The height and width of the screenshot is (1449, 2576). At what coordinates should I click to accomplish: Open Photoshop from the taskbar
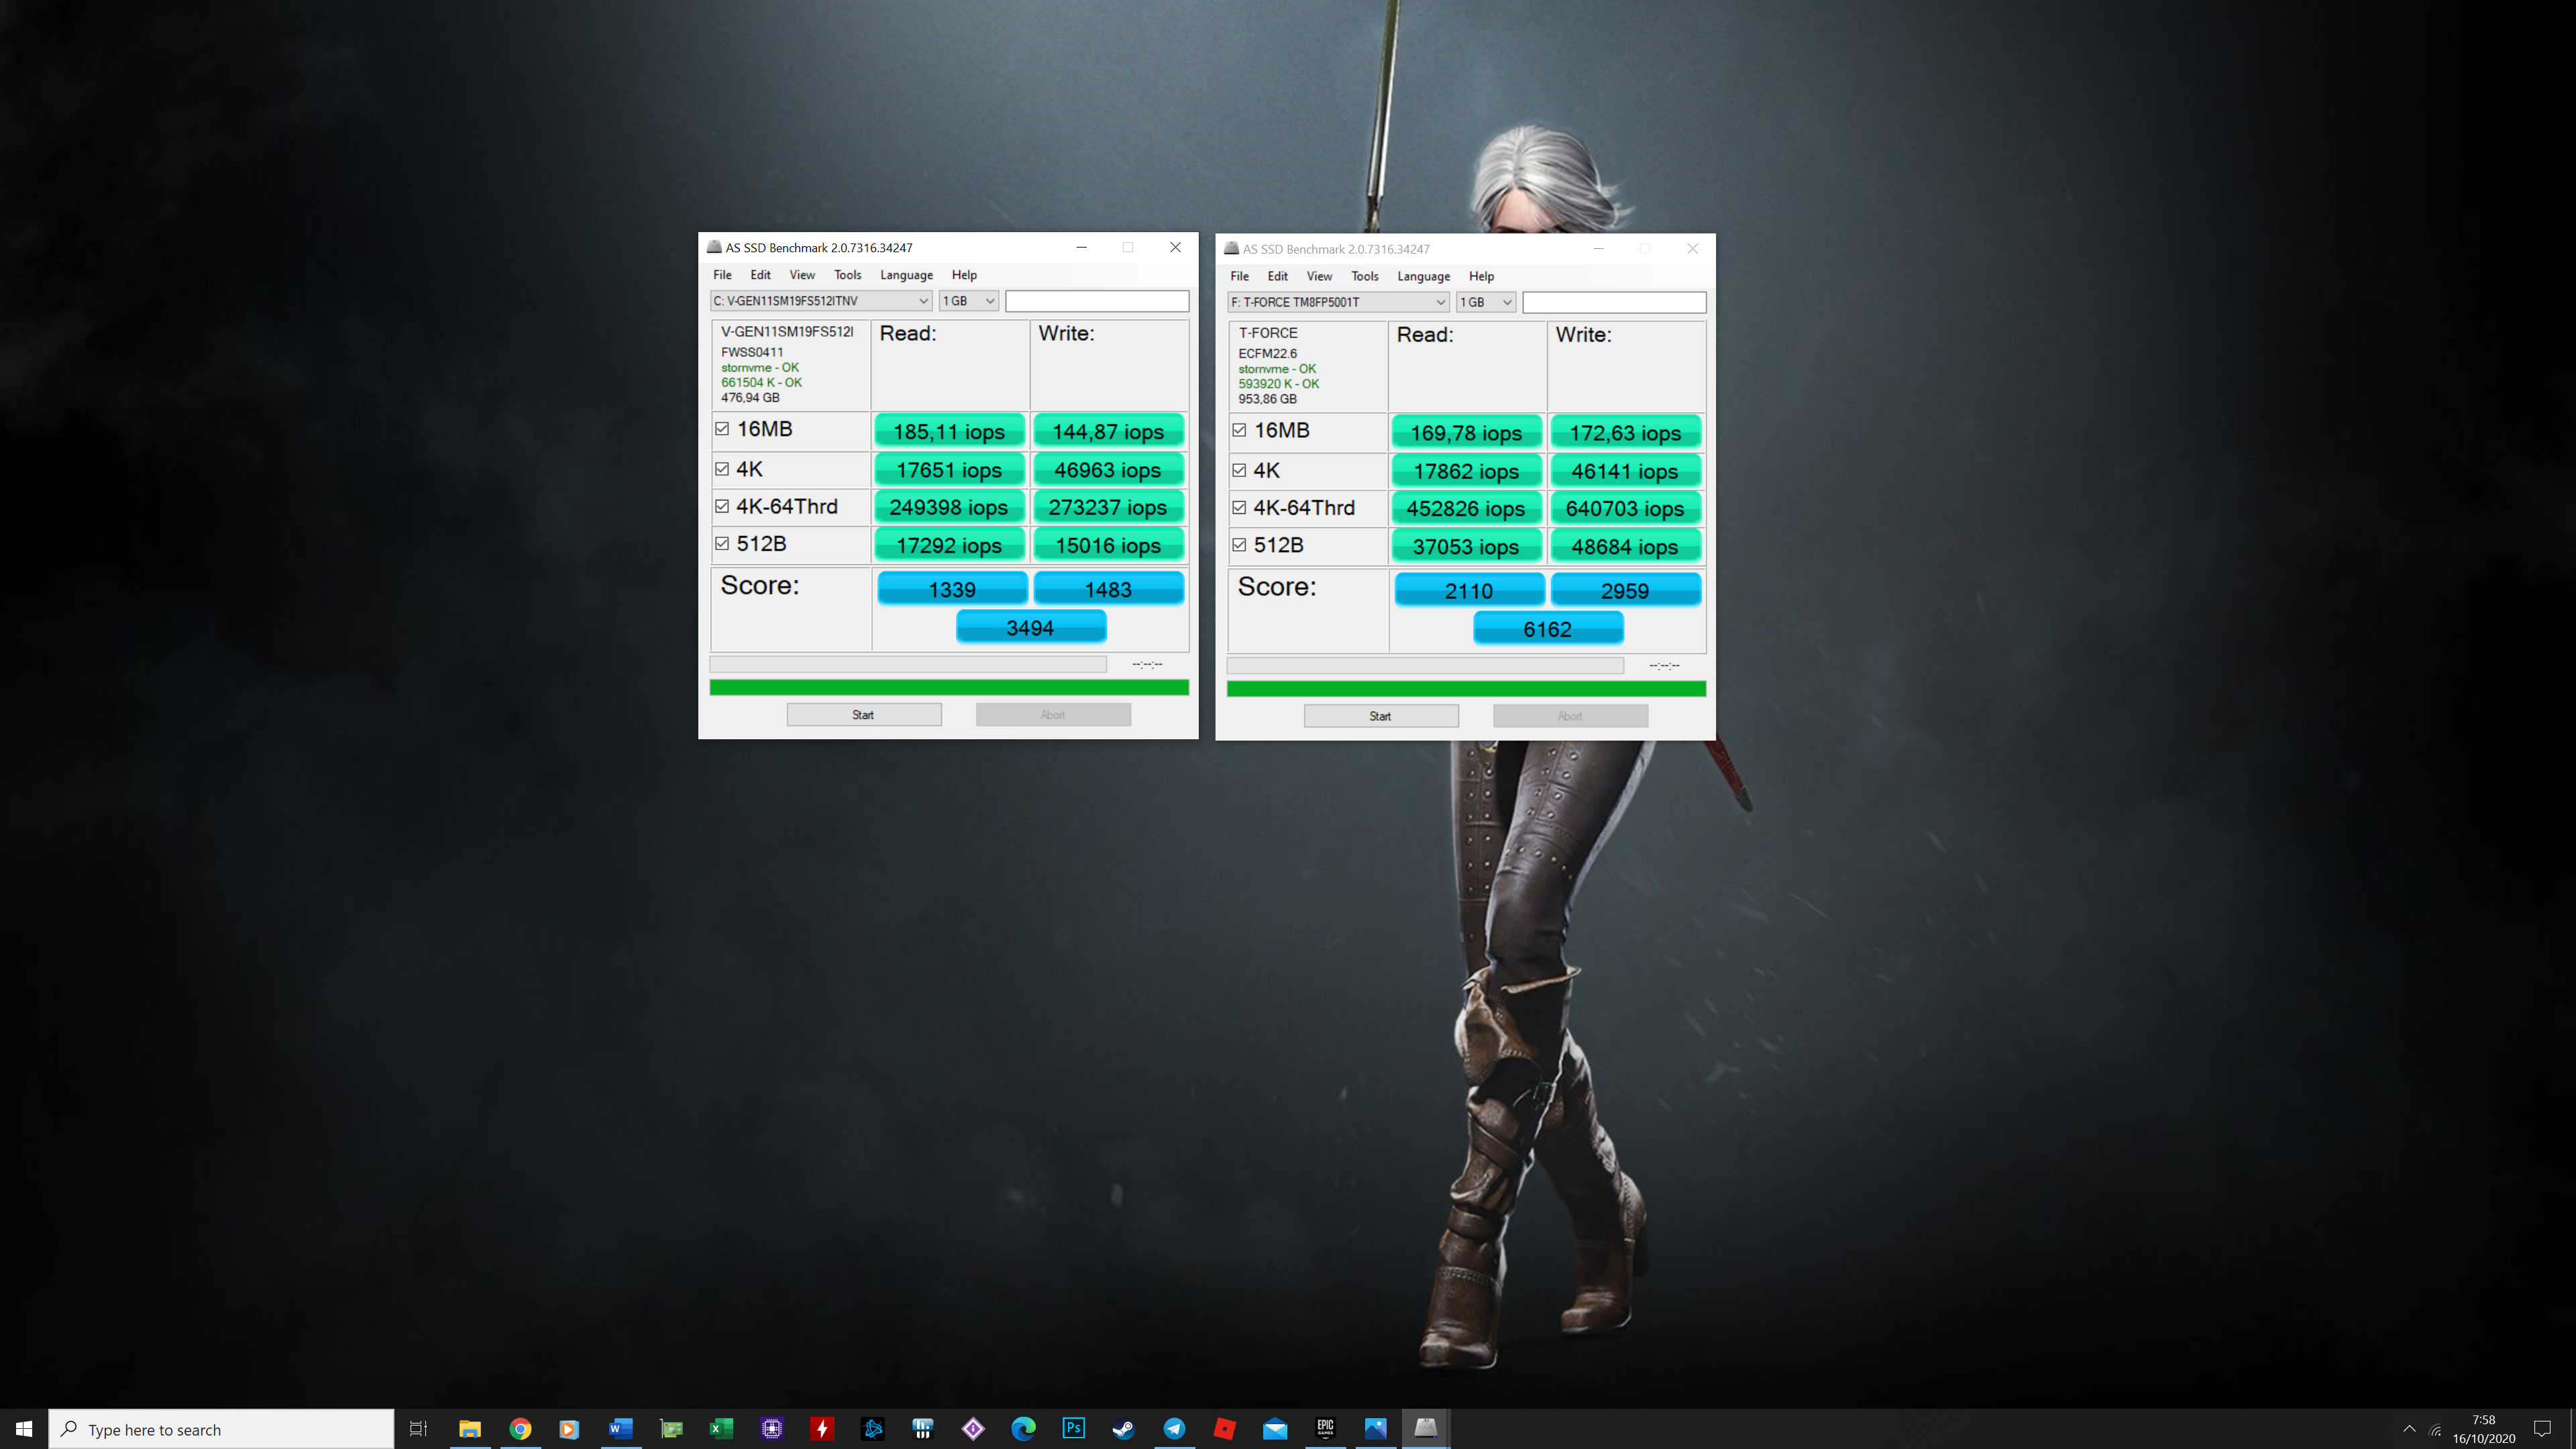(x=1073, y=1428)
